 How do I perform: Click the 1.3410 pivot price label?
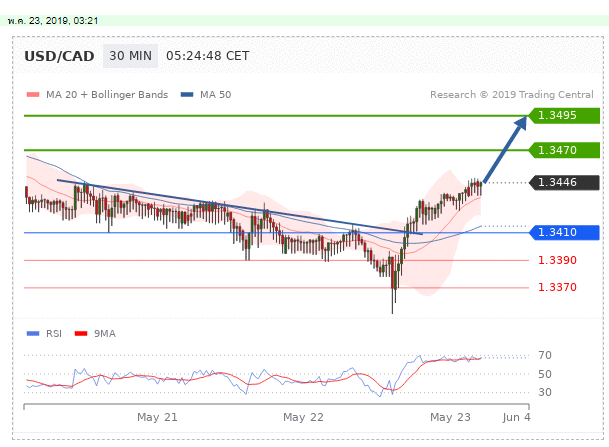coord(564,233)
